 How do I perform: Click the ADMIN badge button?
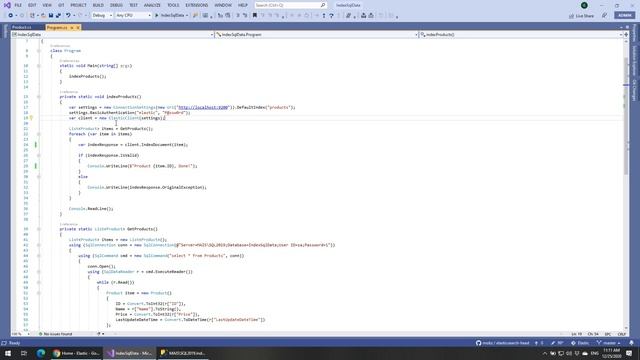(624, 16)
